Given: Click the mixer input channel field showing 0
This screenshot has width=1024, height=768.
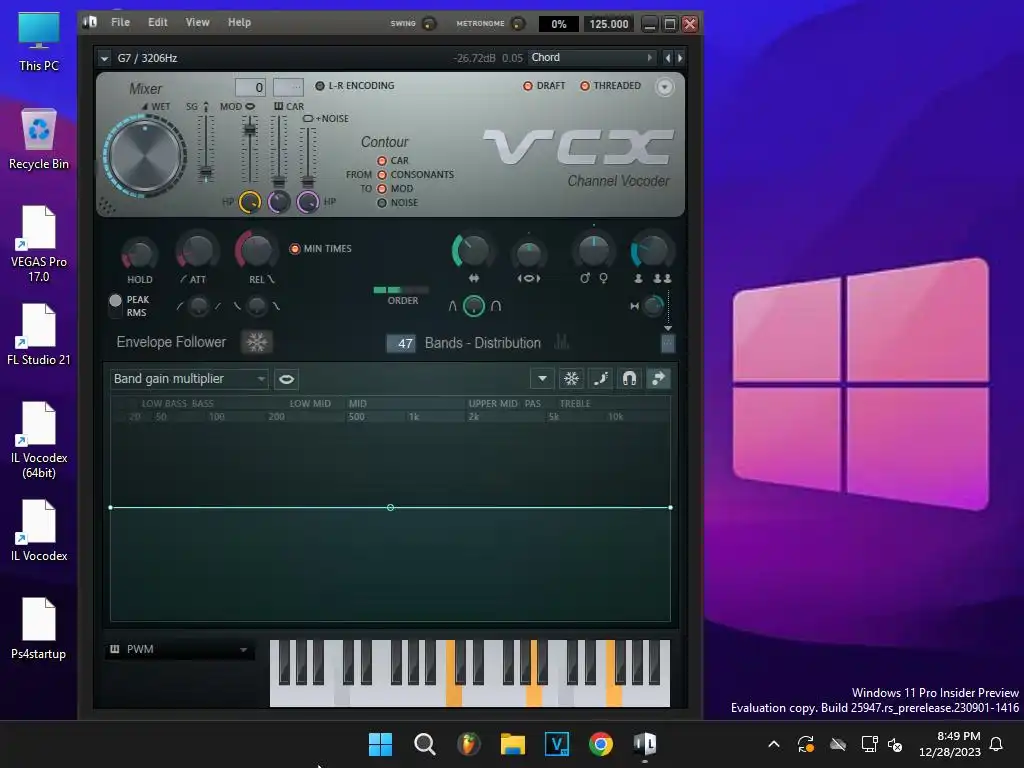Looking at the screenshot, I should pyautogui.click(x=250, y=87).
